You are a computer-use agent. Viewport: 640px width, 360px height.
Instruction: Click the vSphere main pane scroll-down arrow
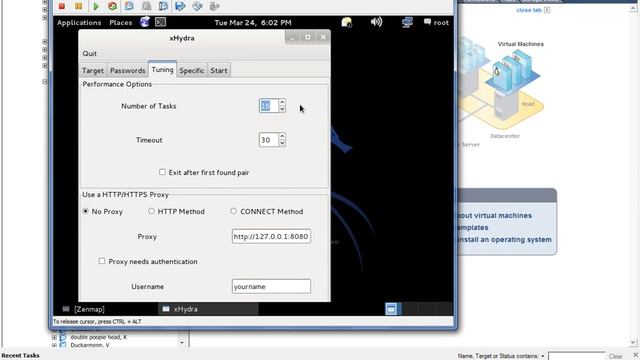point(633,342)
